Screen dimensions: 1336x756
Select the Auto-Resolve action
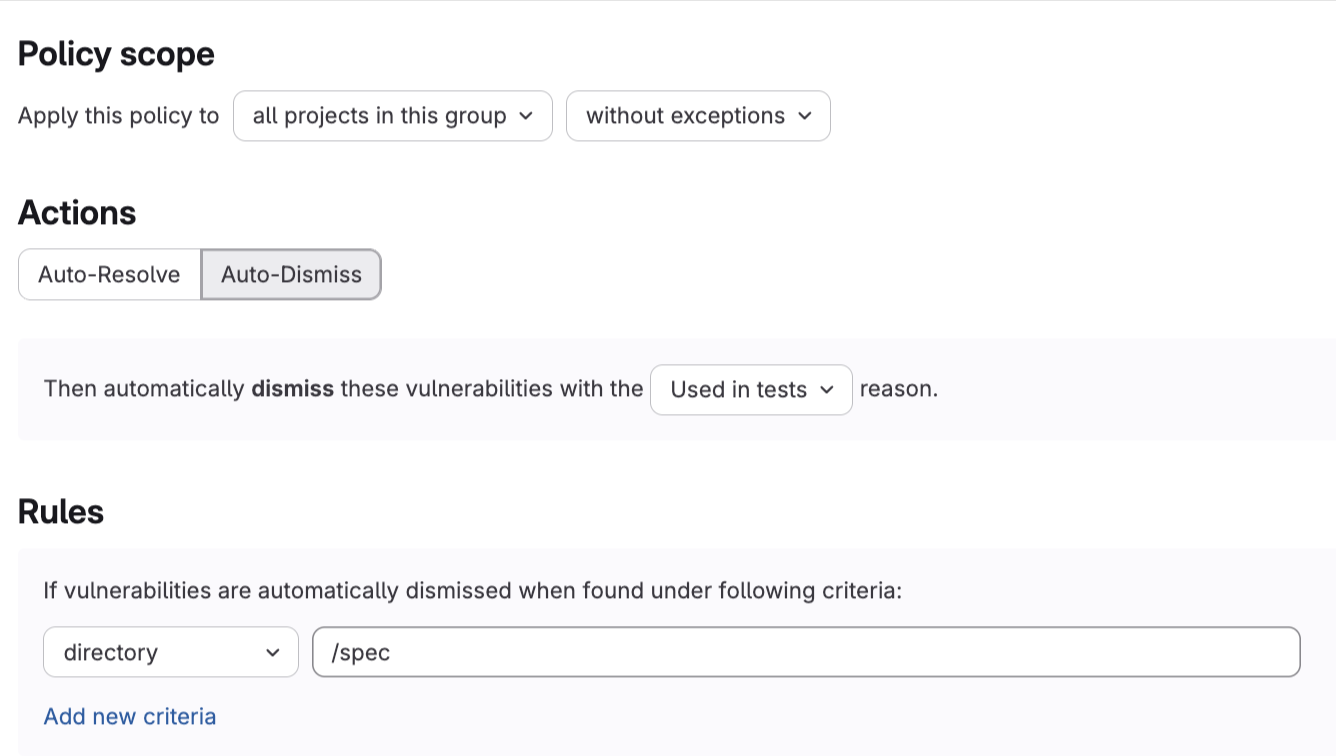[x=109, y=274]
